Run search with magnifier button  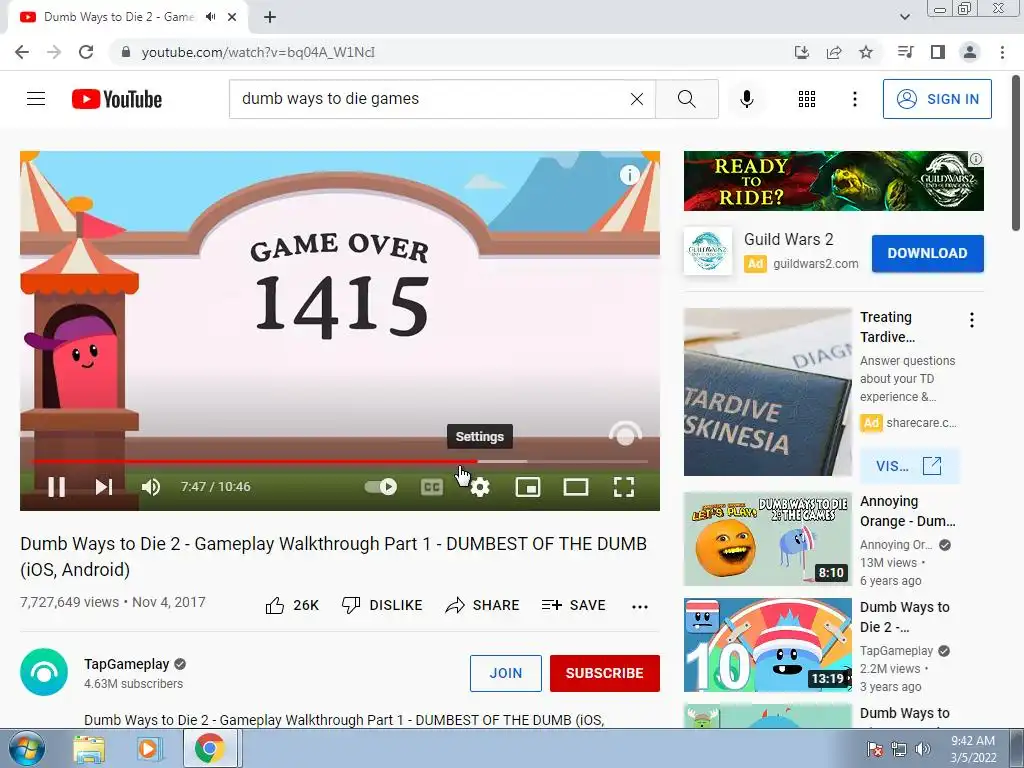(686, 99)
